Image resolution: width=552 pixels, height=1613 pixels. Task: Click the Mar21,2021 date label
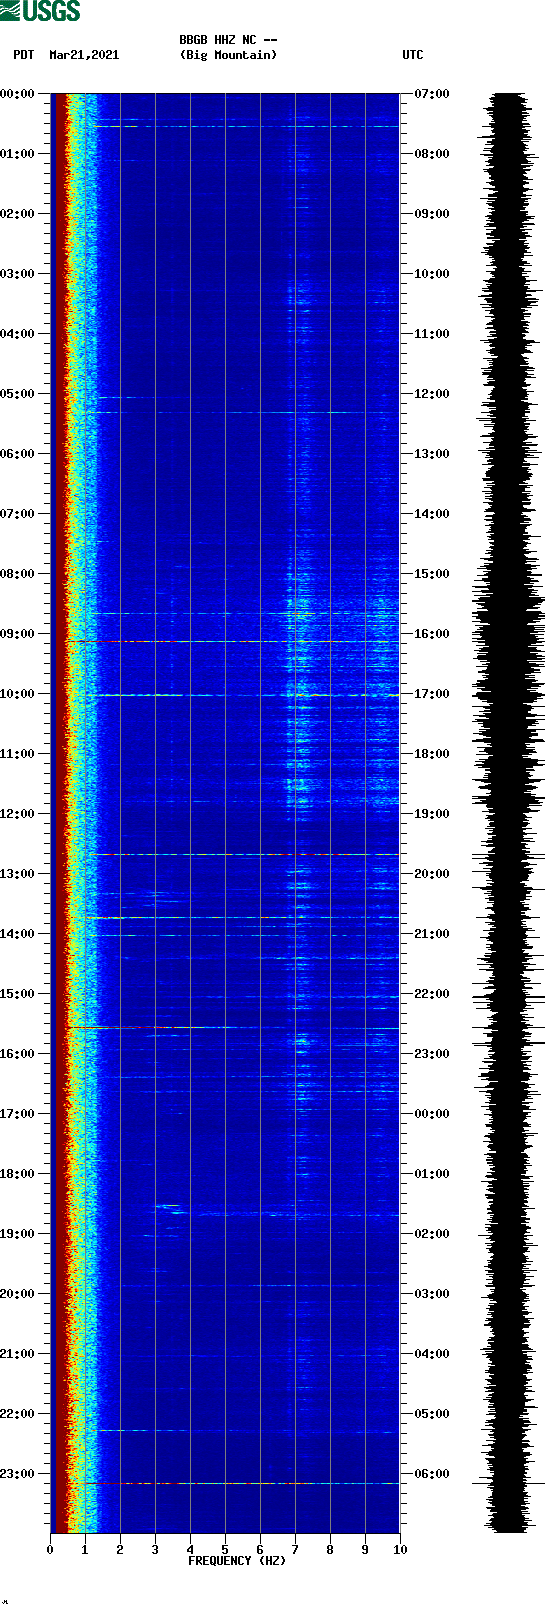pyautogui.click(x=84, y=55)
